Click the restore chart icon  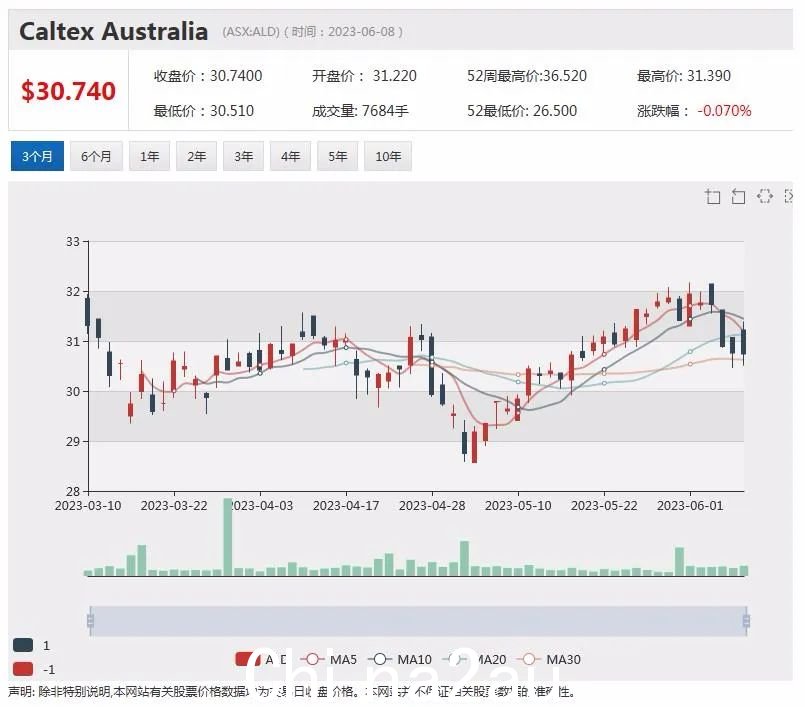(x=764, y=196)
